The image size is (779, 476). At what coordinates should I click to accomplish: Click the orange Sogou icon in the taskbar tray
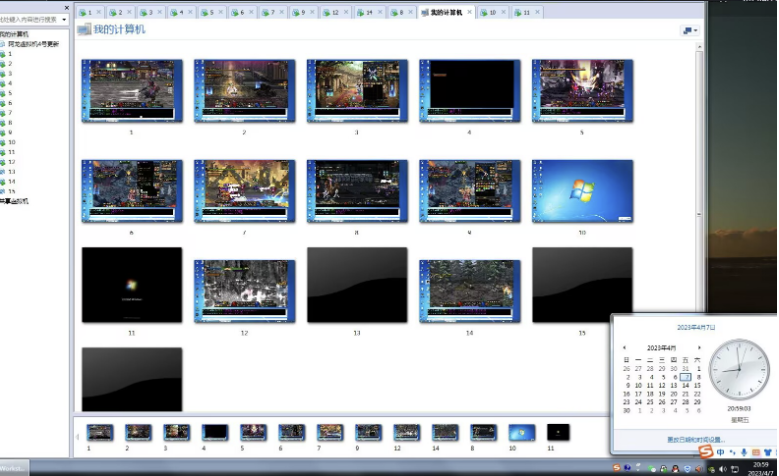click(x=617, y=468)
